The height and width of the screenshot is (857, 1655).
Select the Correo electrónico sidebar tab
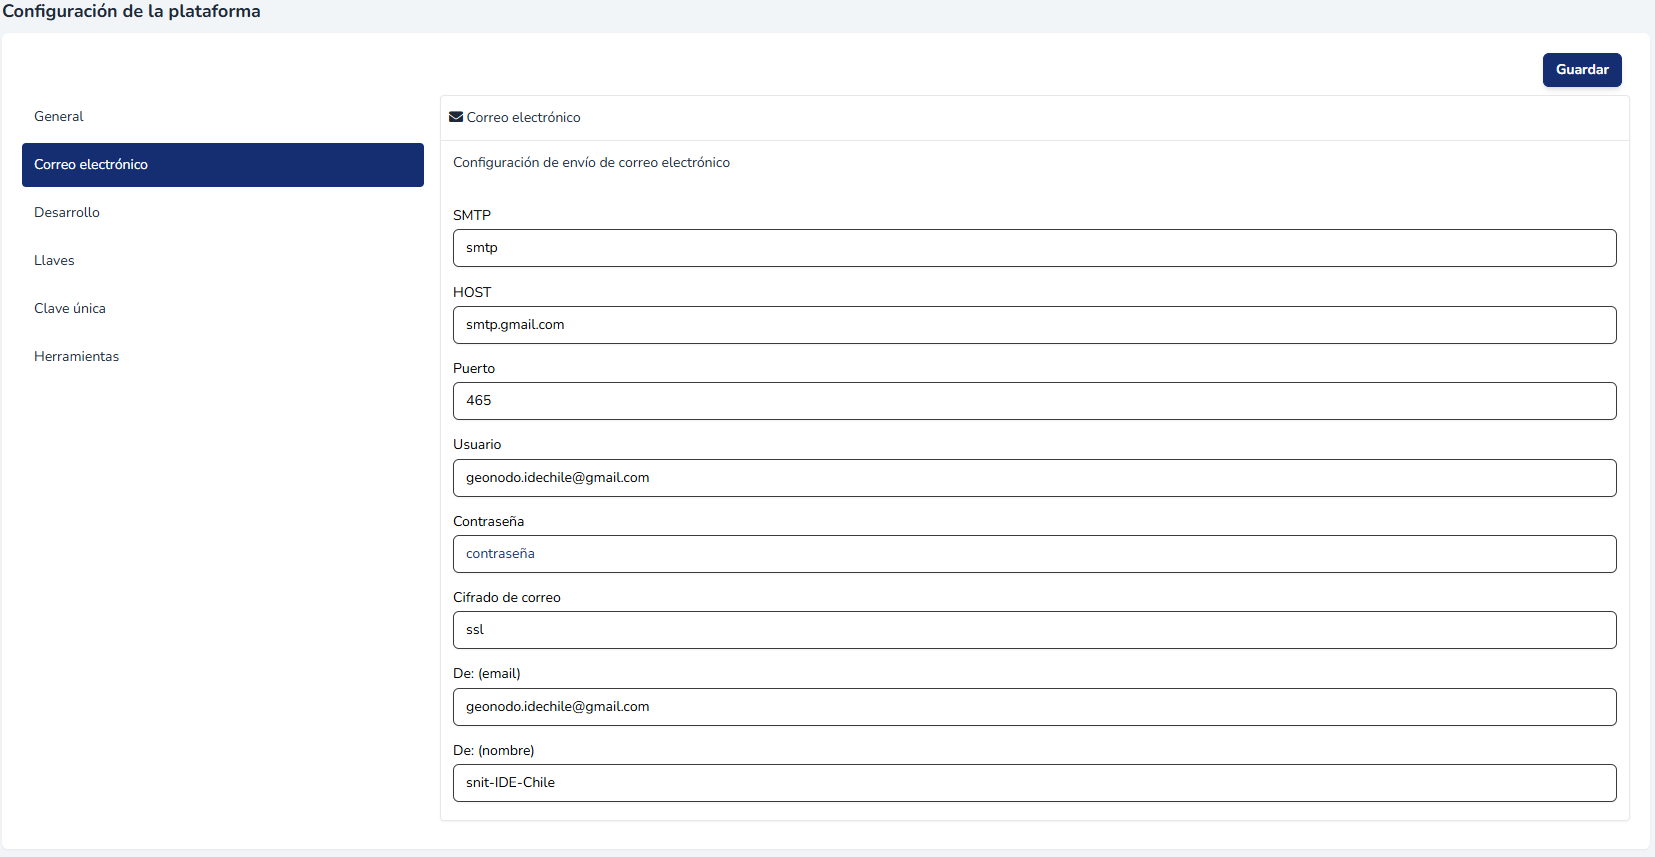[x=223, y=165]
